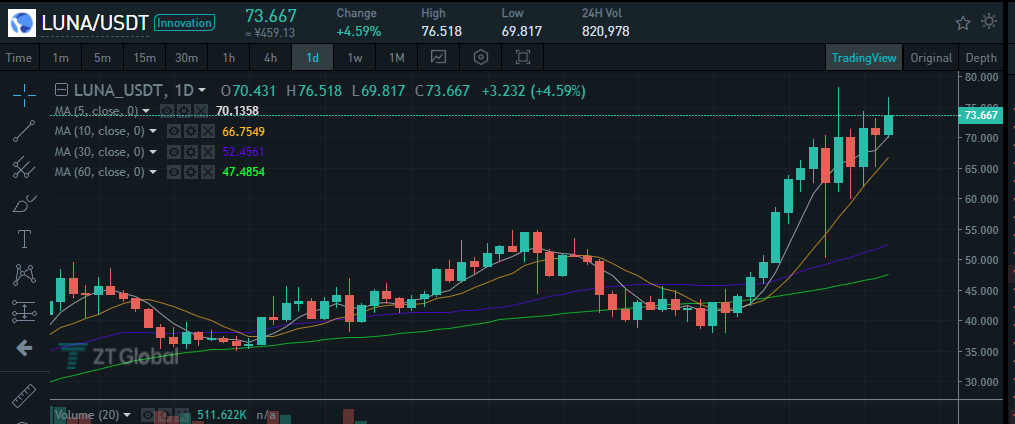Add LUNA/USDT to favorites star
This screenshot has height=424, width=1015.
point(963,23)
